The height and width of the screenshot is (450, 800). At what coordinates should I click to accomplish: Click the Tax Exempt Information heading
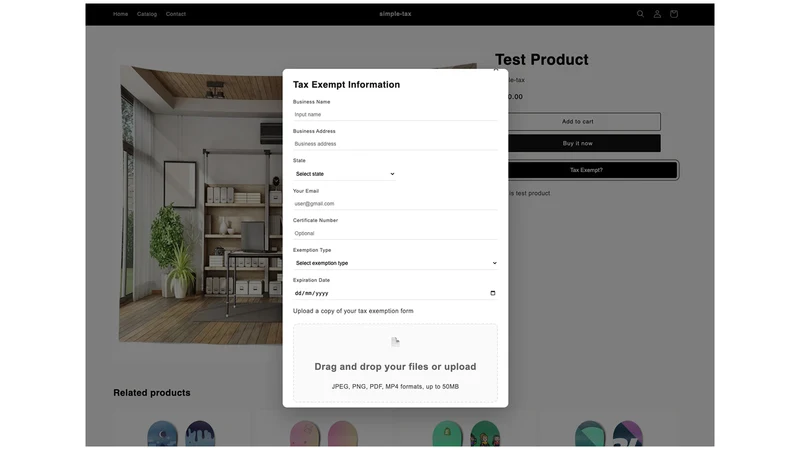click(x=346, y=85)
